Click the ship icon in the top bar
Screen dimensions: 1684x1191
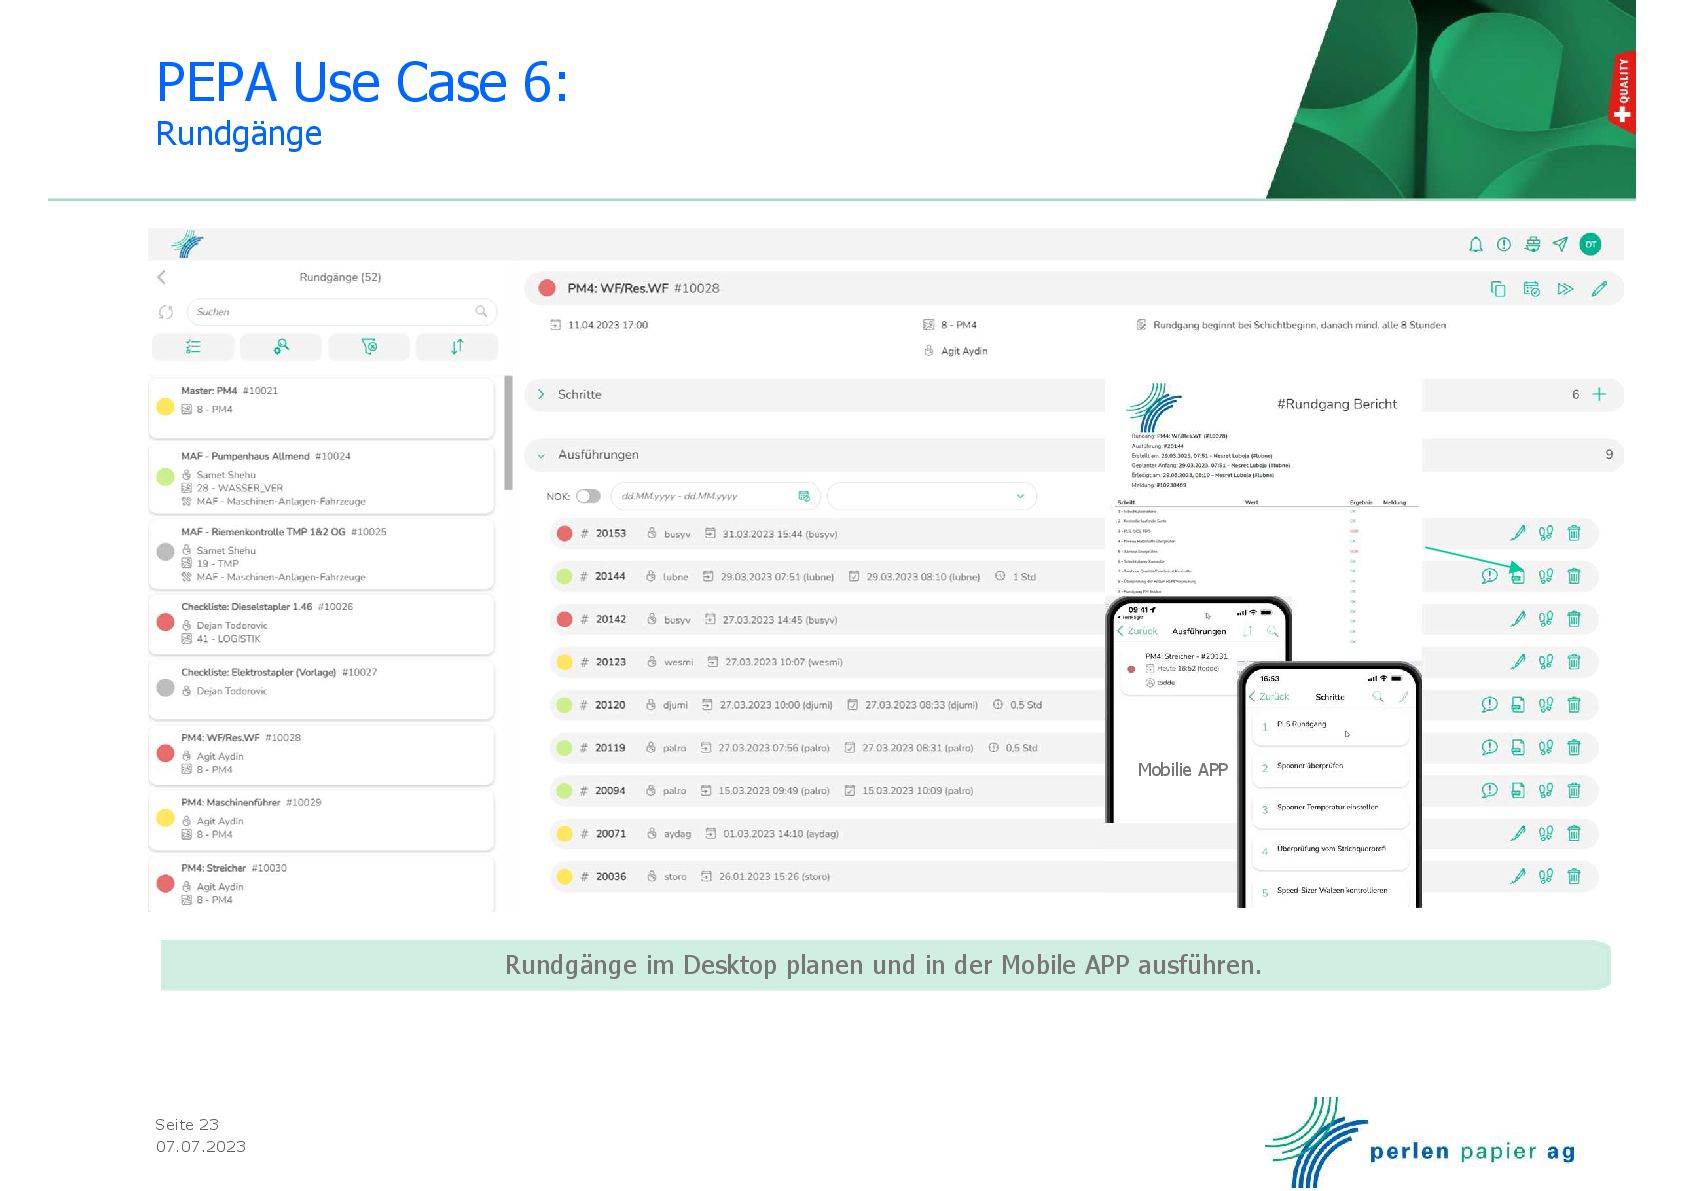1532,244
